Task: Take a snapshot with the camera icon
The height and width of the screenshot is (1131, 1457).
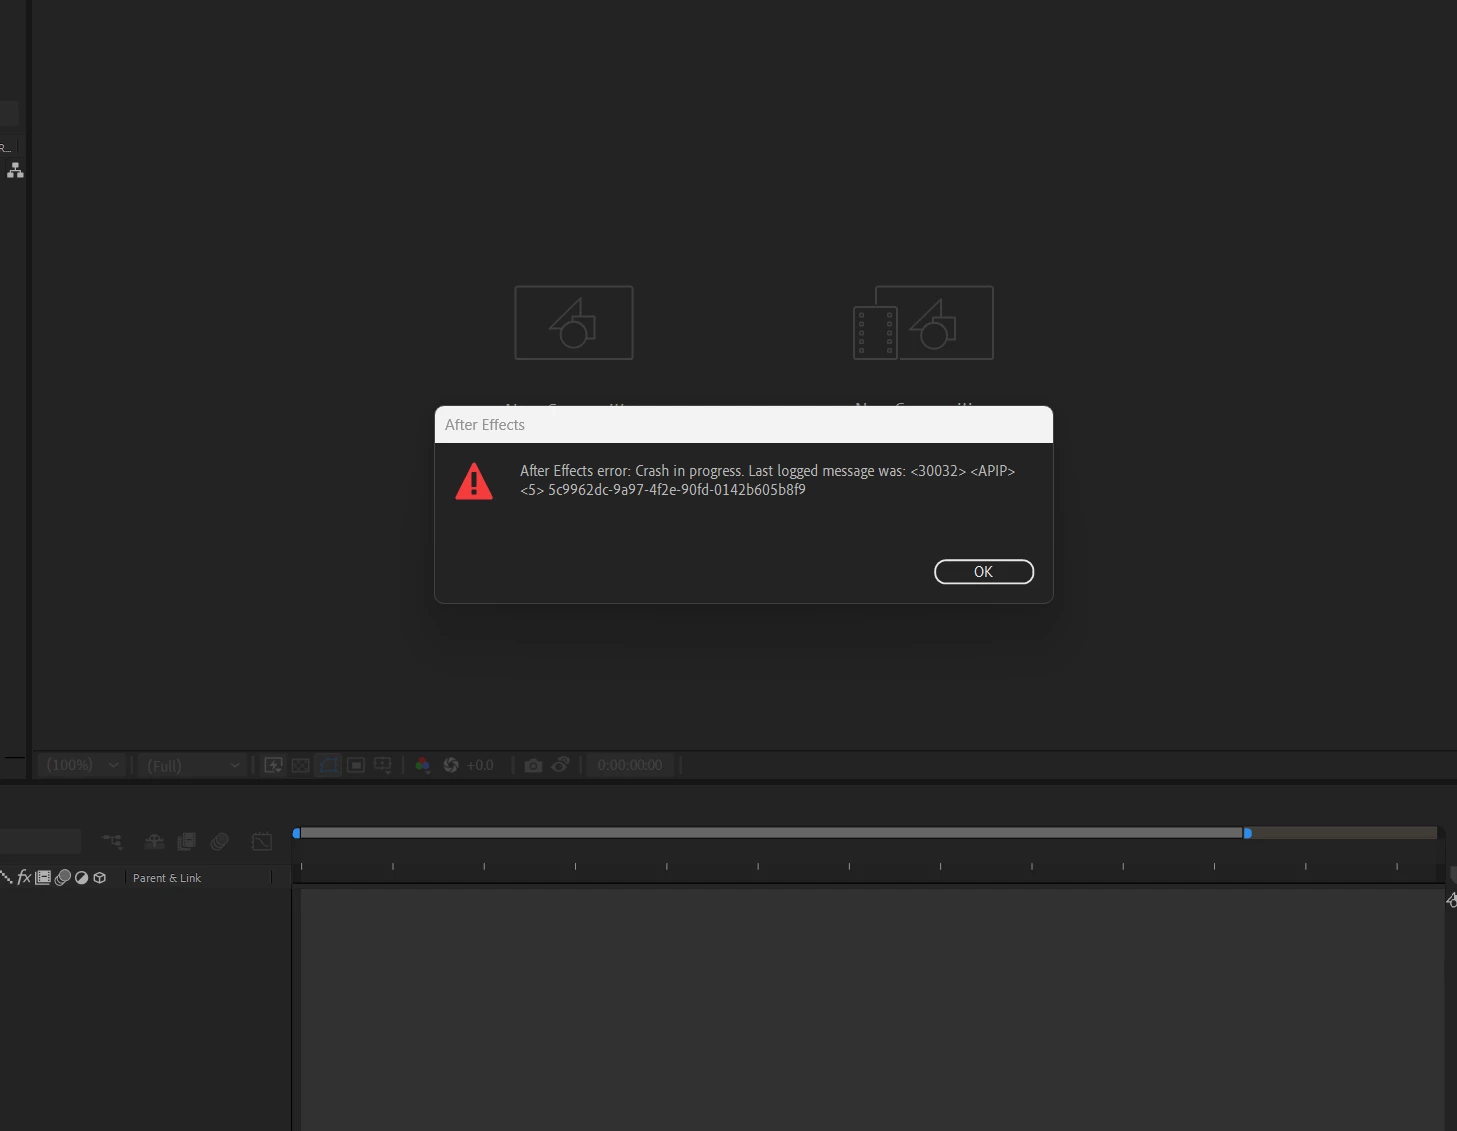Action: (533, 765)
